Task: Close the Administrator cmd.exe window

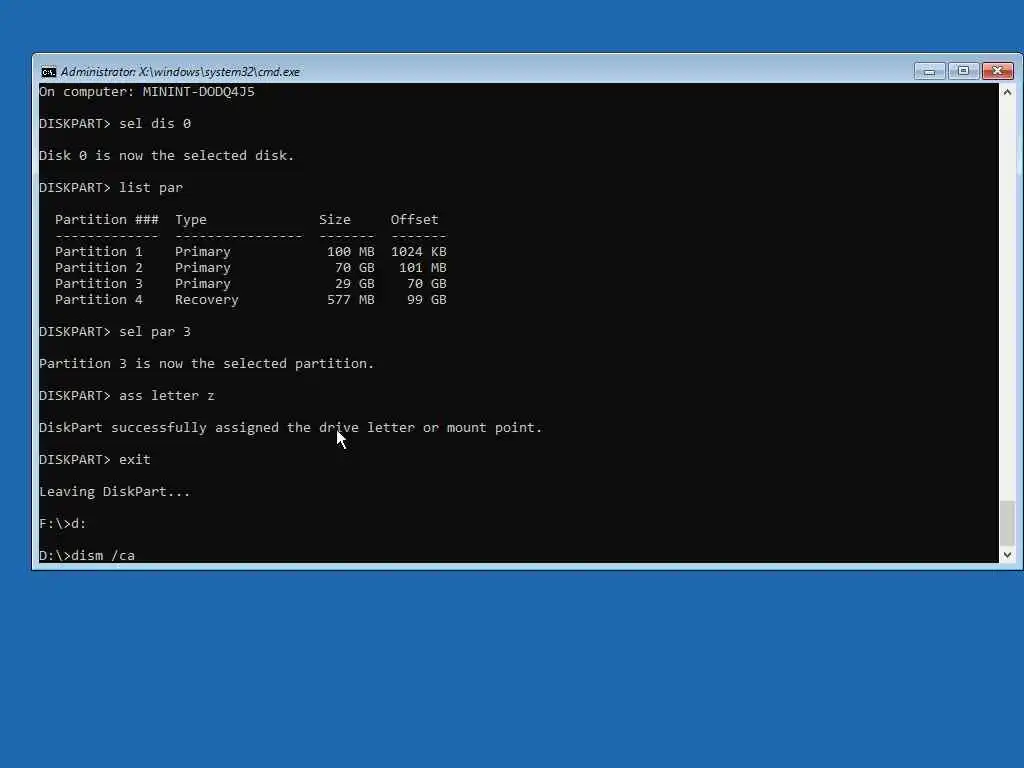Action: point(998,71)
